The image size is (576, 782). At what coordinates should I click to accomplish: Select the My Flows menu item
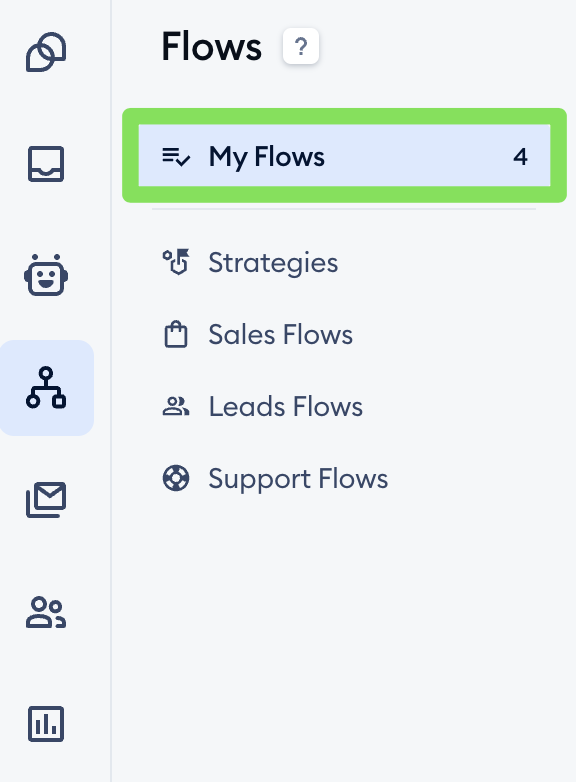tap(345, 156)
